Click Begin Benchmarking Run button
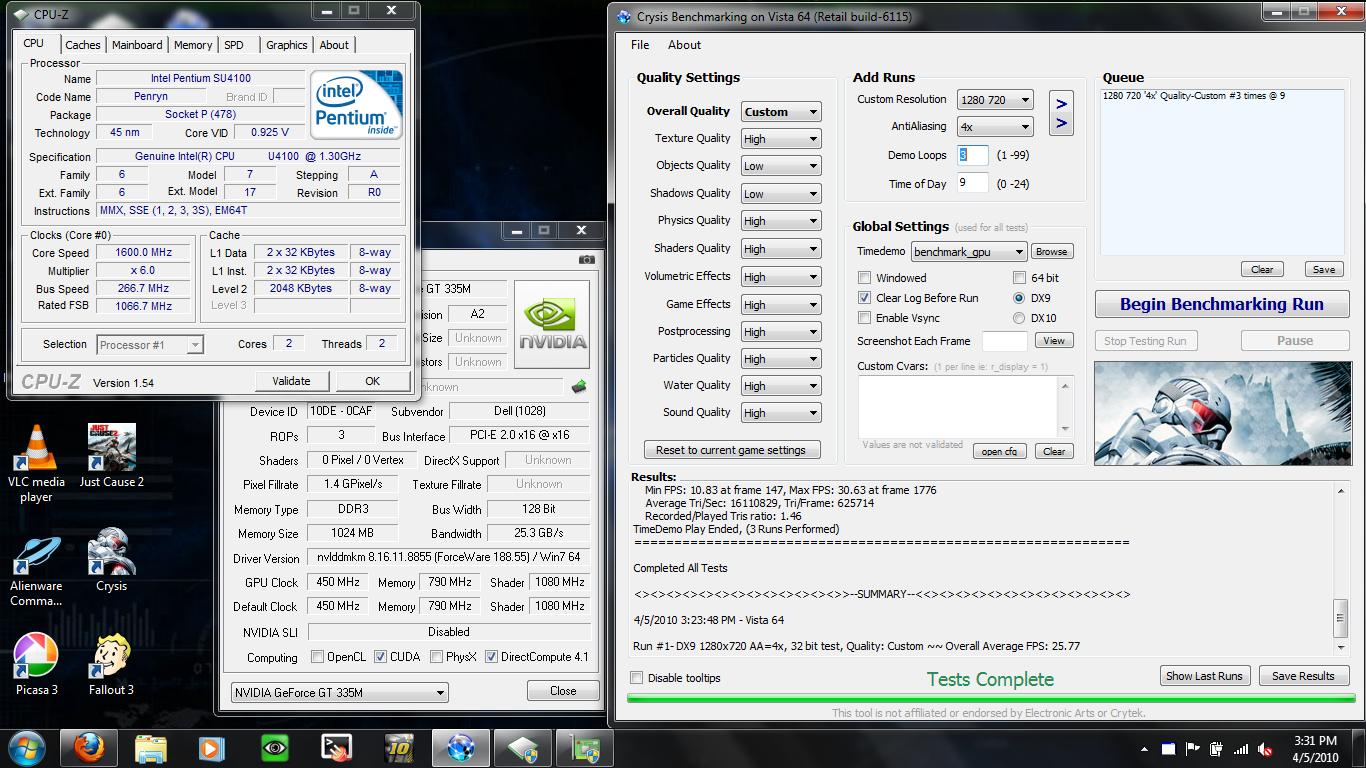The width and height of the screenshot is (1366, 768). point(1221,304)
